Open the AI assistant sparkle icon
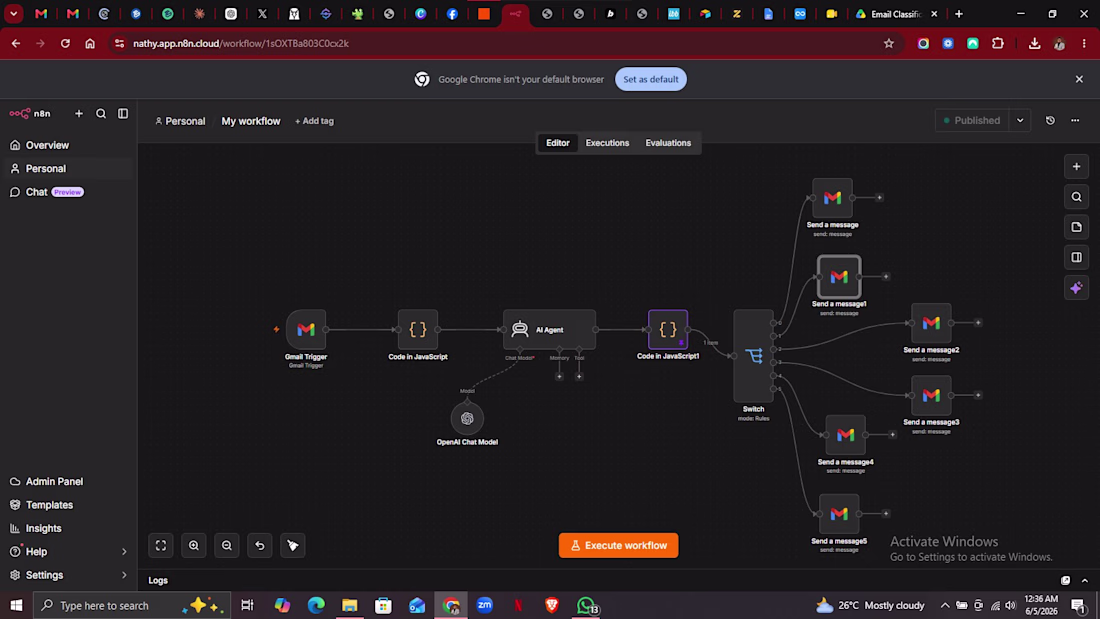 coord(1076,288)
